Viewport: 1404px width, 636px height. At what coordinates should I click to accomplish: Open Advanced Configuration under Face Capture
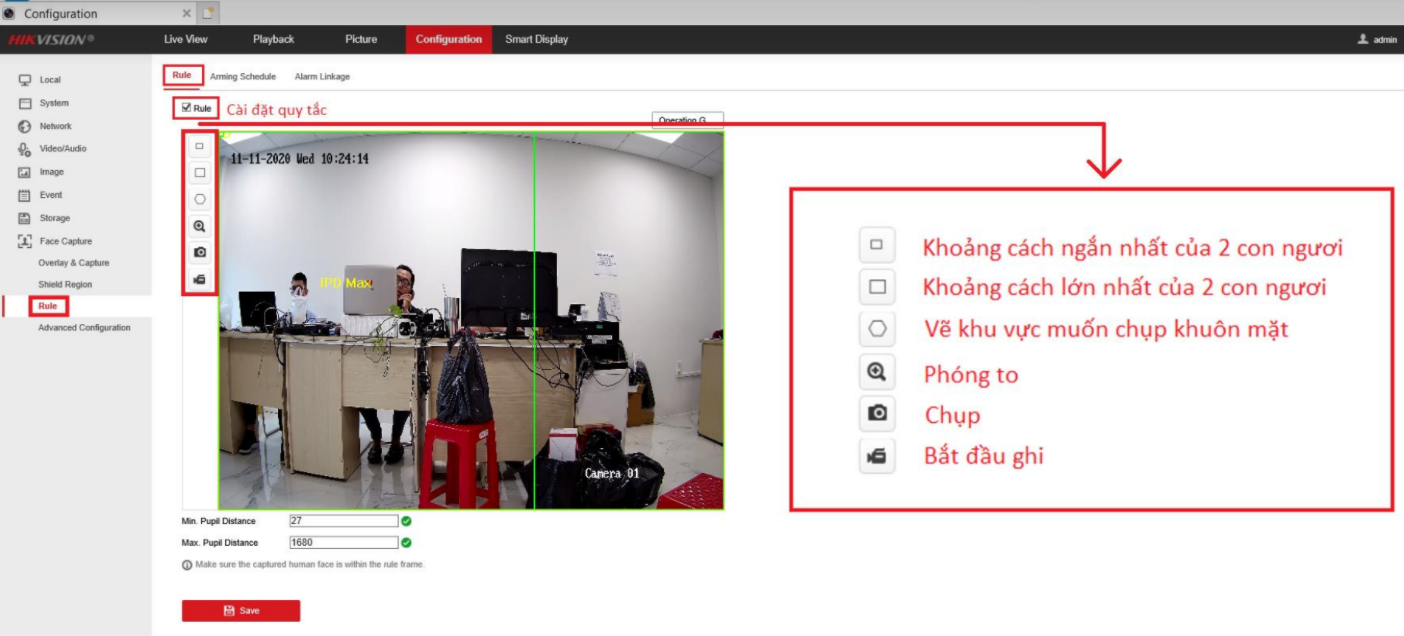click(x=85, y=327)
